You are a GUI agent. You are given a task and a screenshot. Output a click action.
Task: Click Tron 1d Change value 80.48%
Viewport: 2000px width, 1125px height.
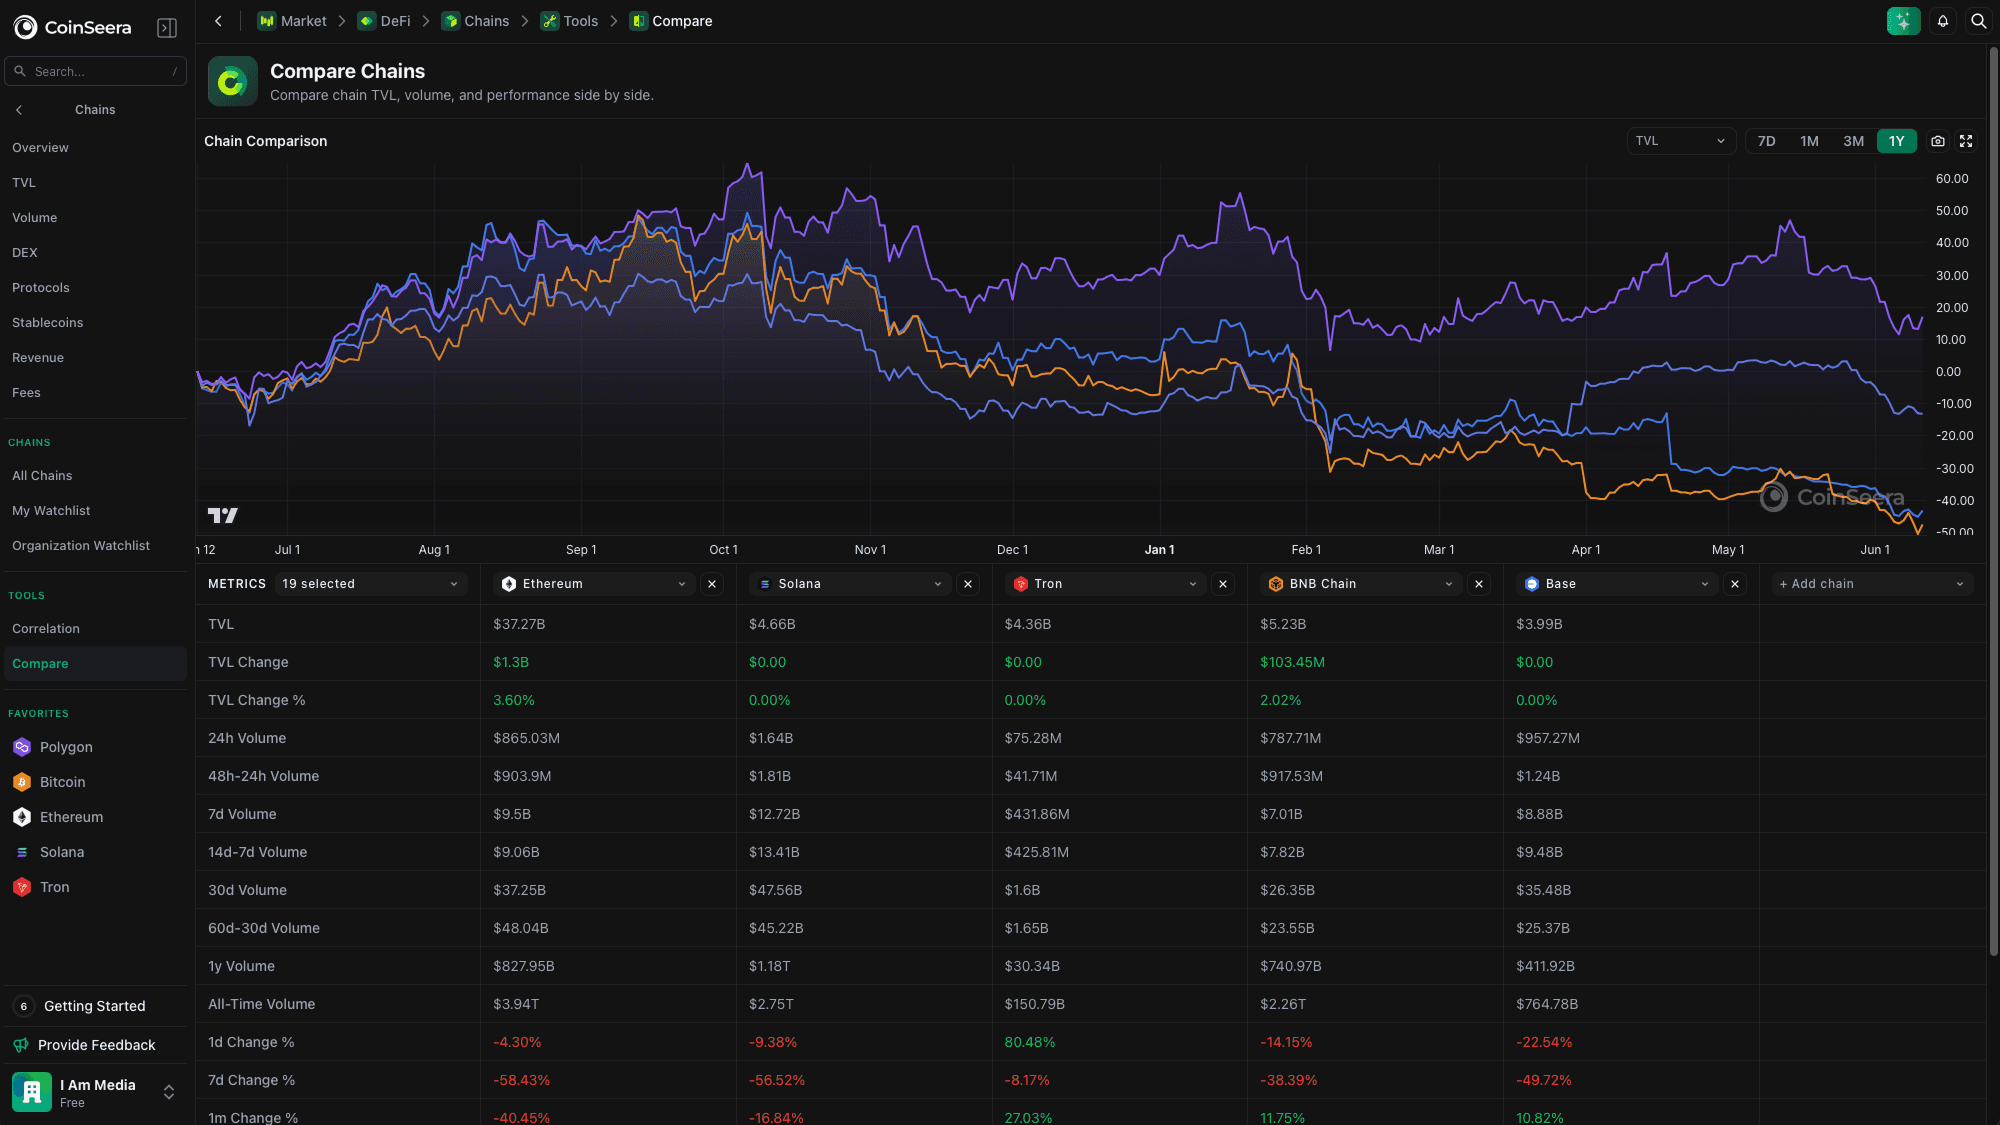pos(1030,1042)
